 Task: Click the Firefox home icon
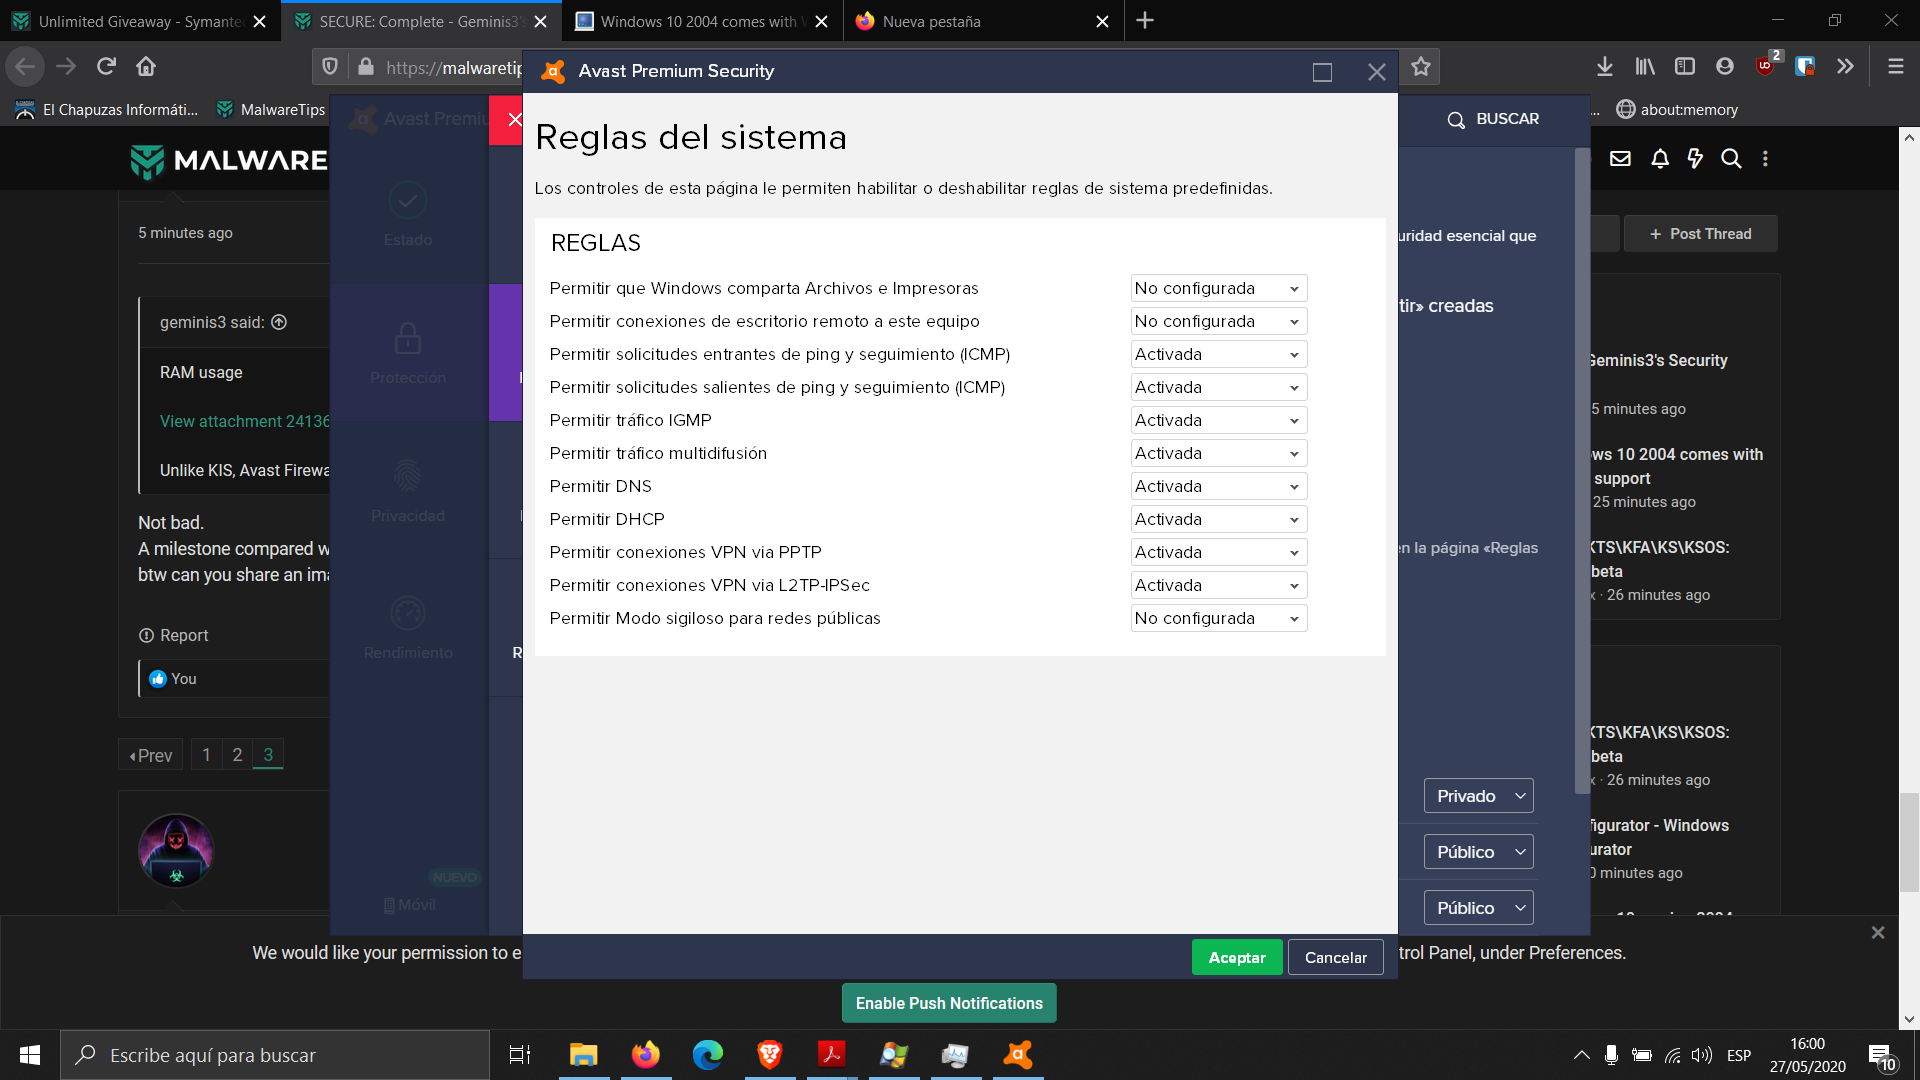[146, 66]
